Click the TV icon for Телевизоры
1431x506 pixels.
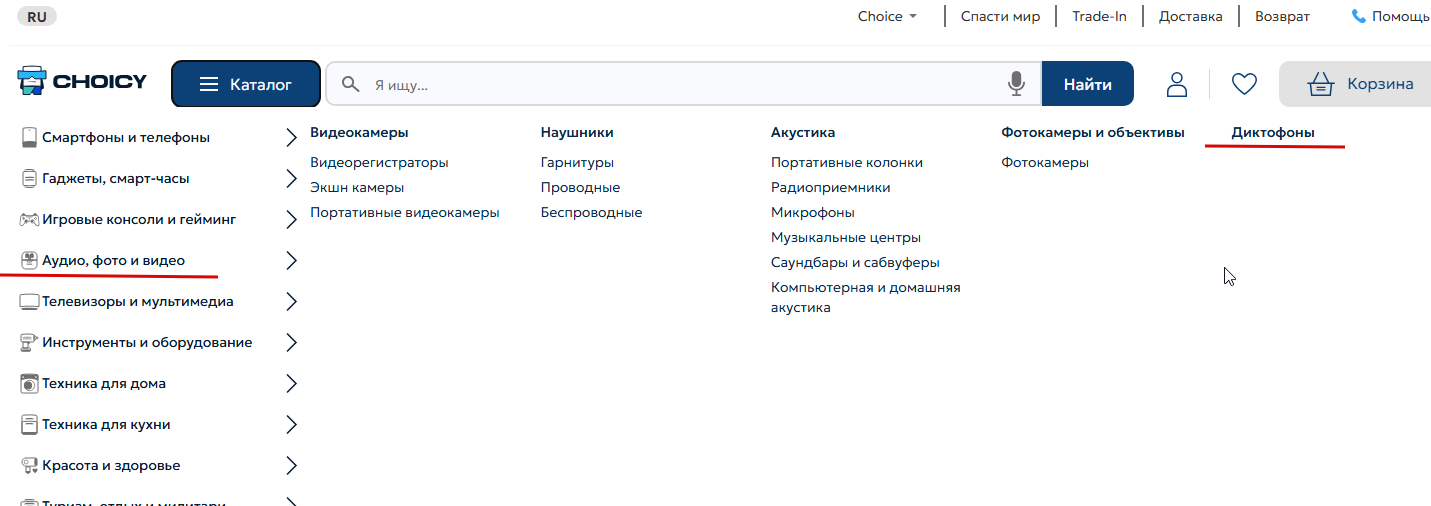point(29,302)
